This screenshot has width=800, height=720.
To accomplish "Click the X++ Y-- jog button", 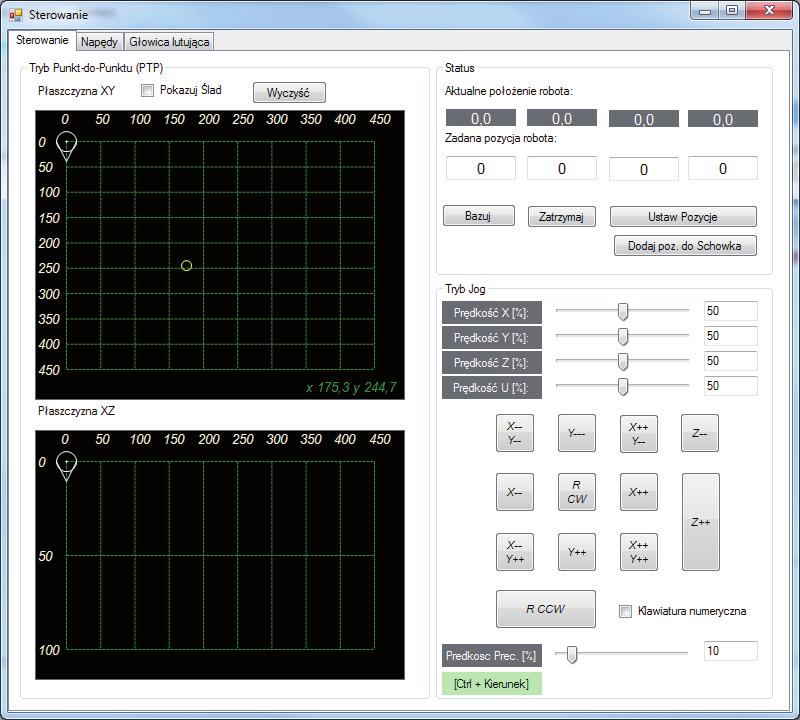I will (x=639, y=434).
